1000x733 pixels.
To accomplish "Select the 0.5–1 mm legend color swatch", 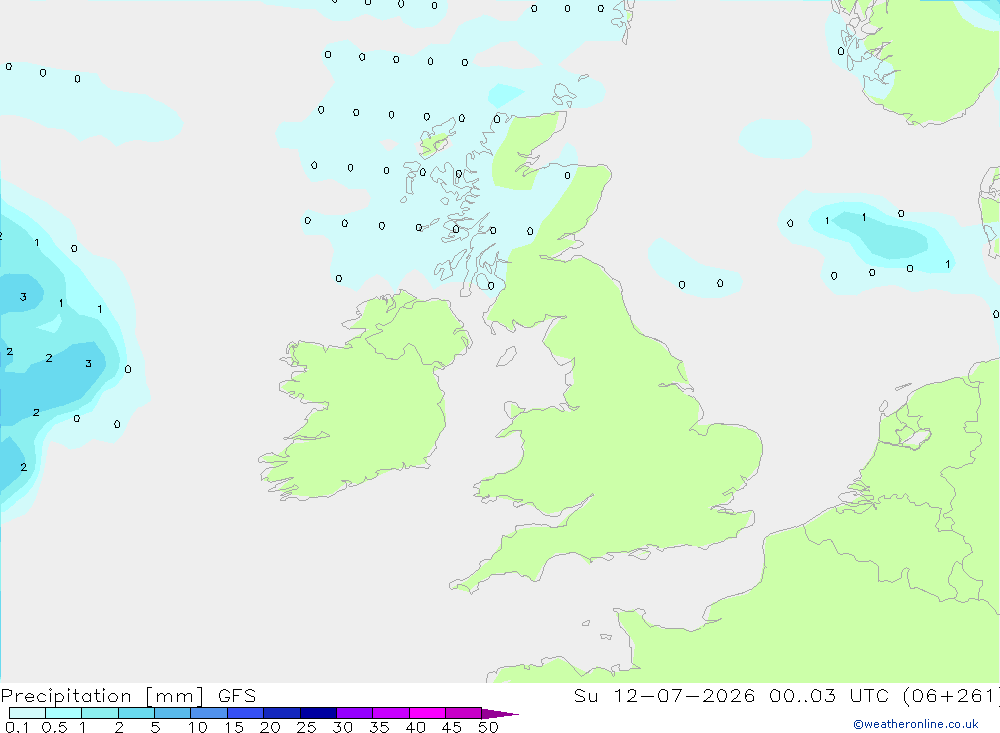I will pyautogui.click(x=63, y=713).
